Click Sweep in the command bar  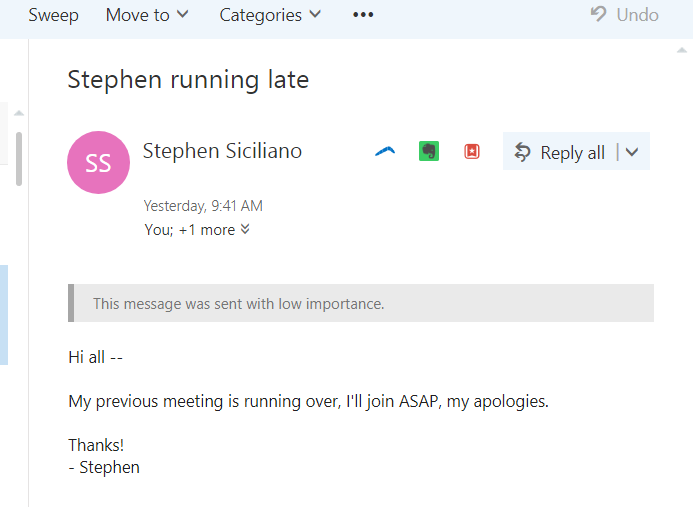[53, 15]
